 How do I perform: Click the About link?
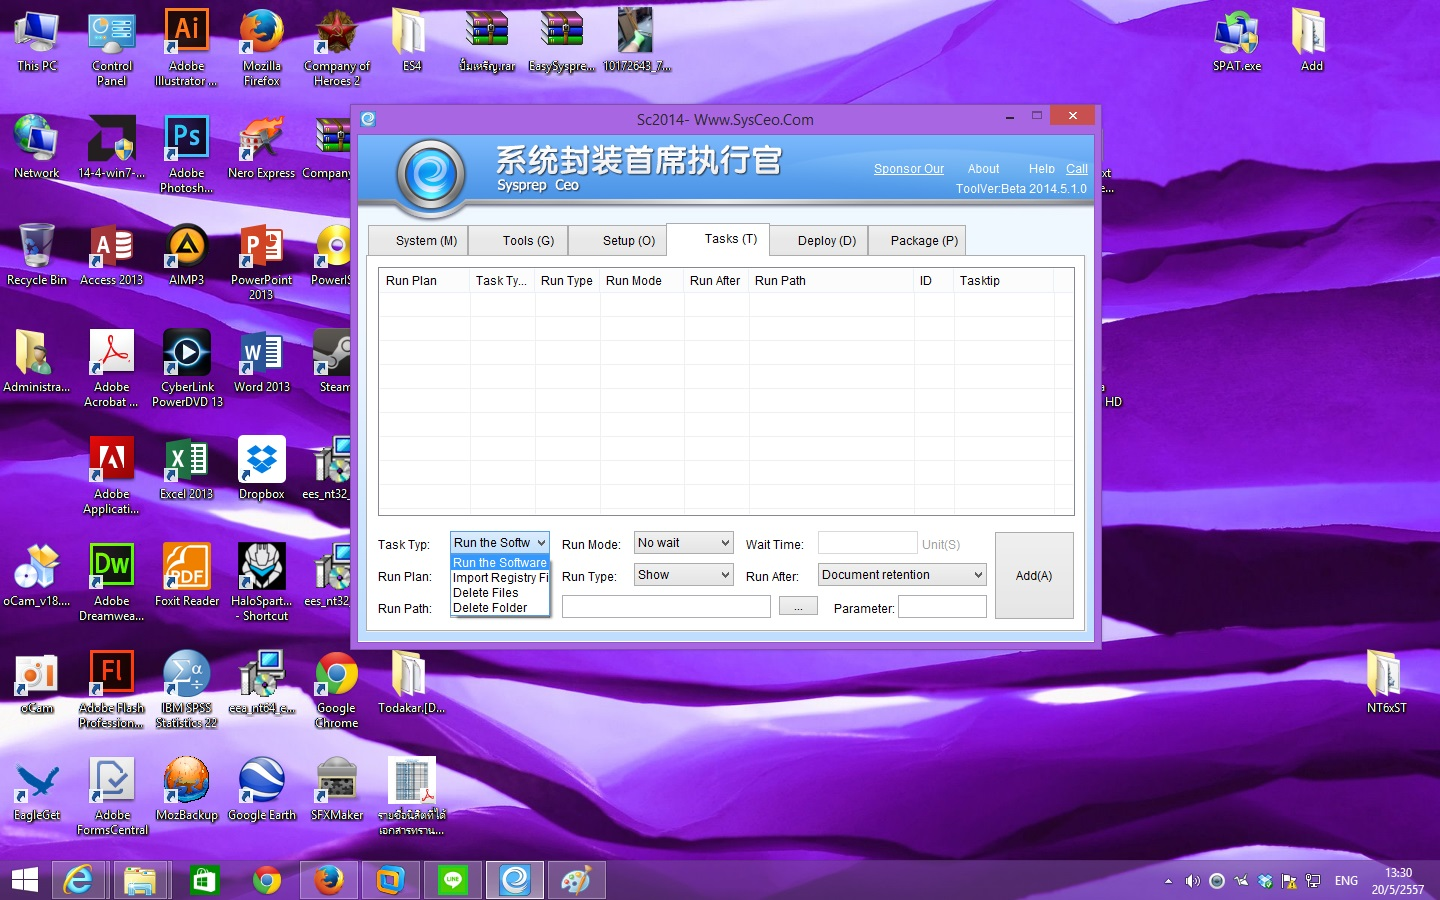coord(983,169)
